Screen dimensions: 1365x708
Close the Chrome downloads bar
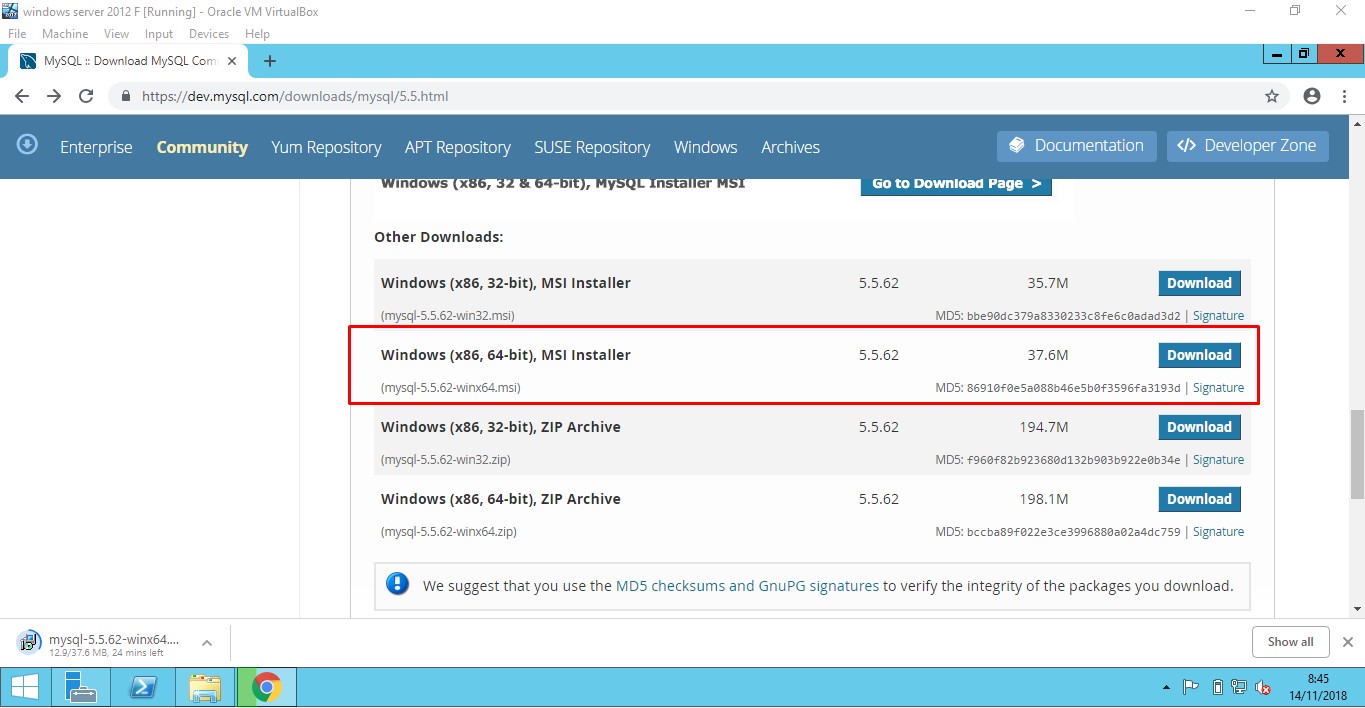1347,642
